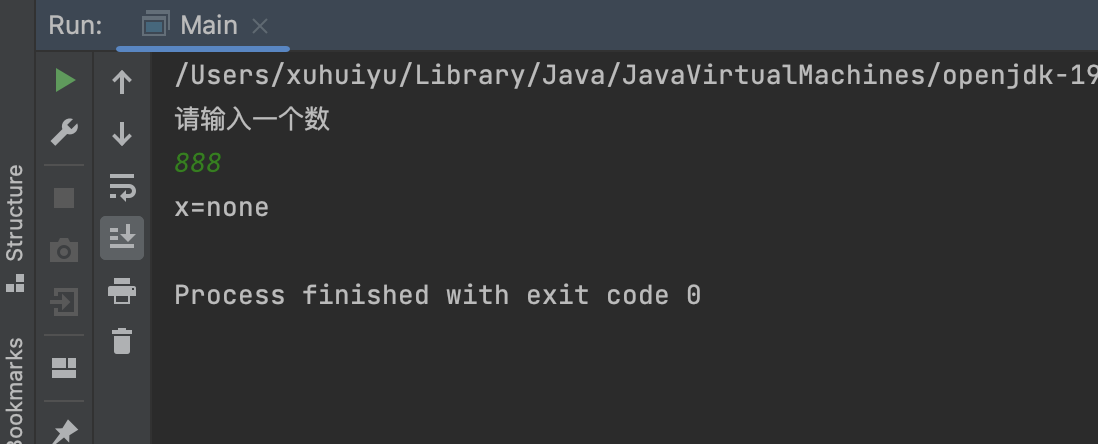1098x444 pixels.
Task: Click the Exit icon in Run toolbar
Action: 64,302
